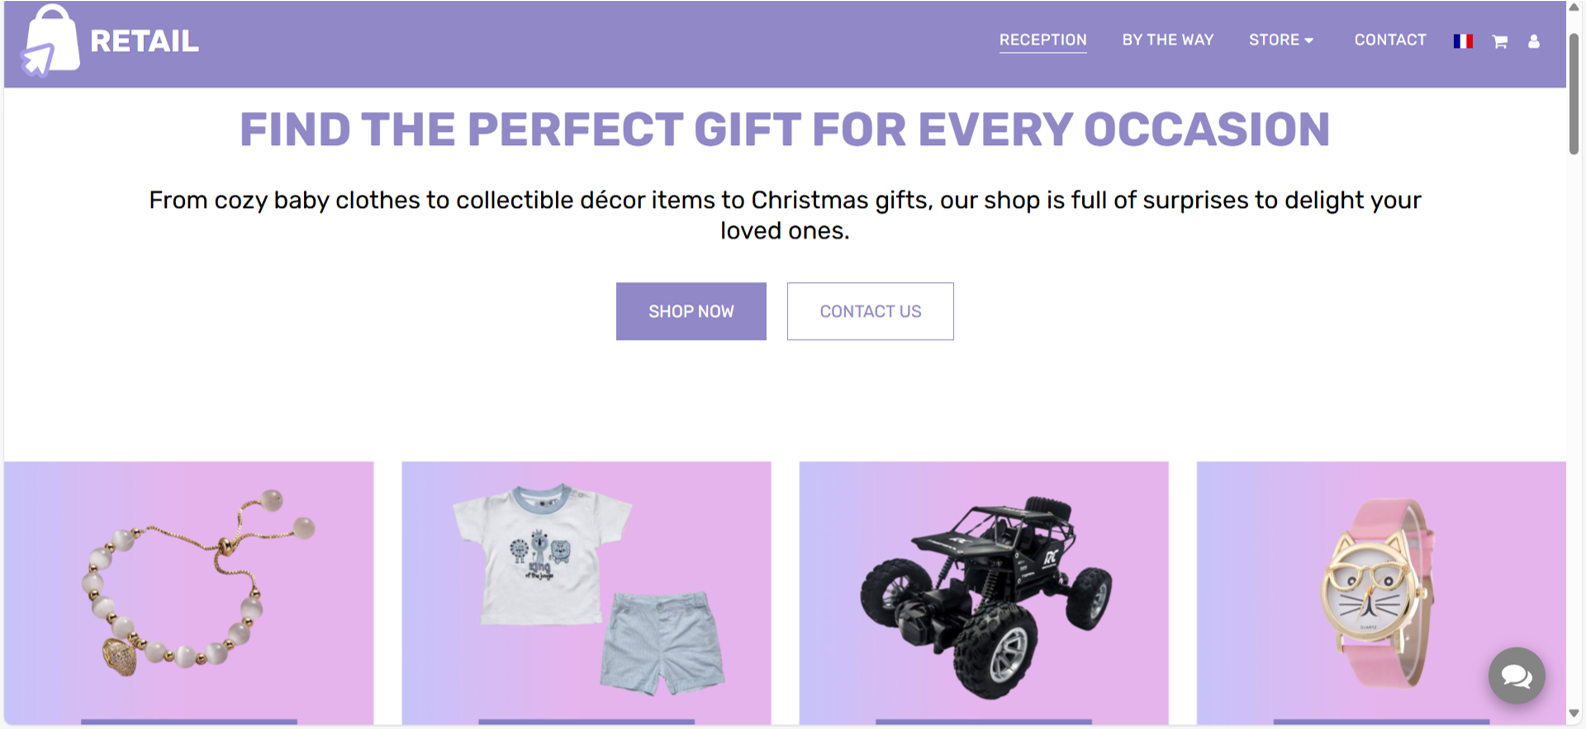Go to the Reception menu item

tap(1043, 40)
